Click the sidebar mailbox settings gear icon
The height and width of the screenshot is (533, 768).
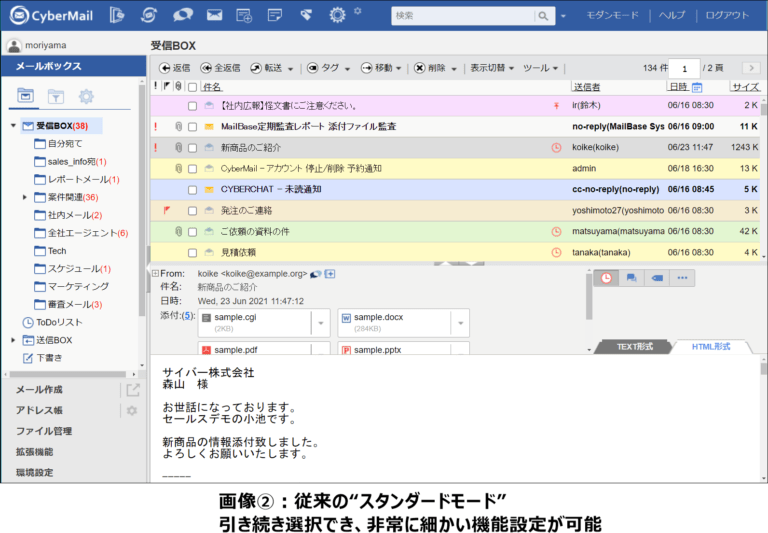click(x=86, y=97)
